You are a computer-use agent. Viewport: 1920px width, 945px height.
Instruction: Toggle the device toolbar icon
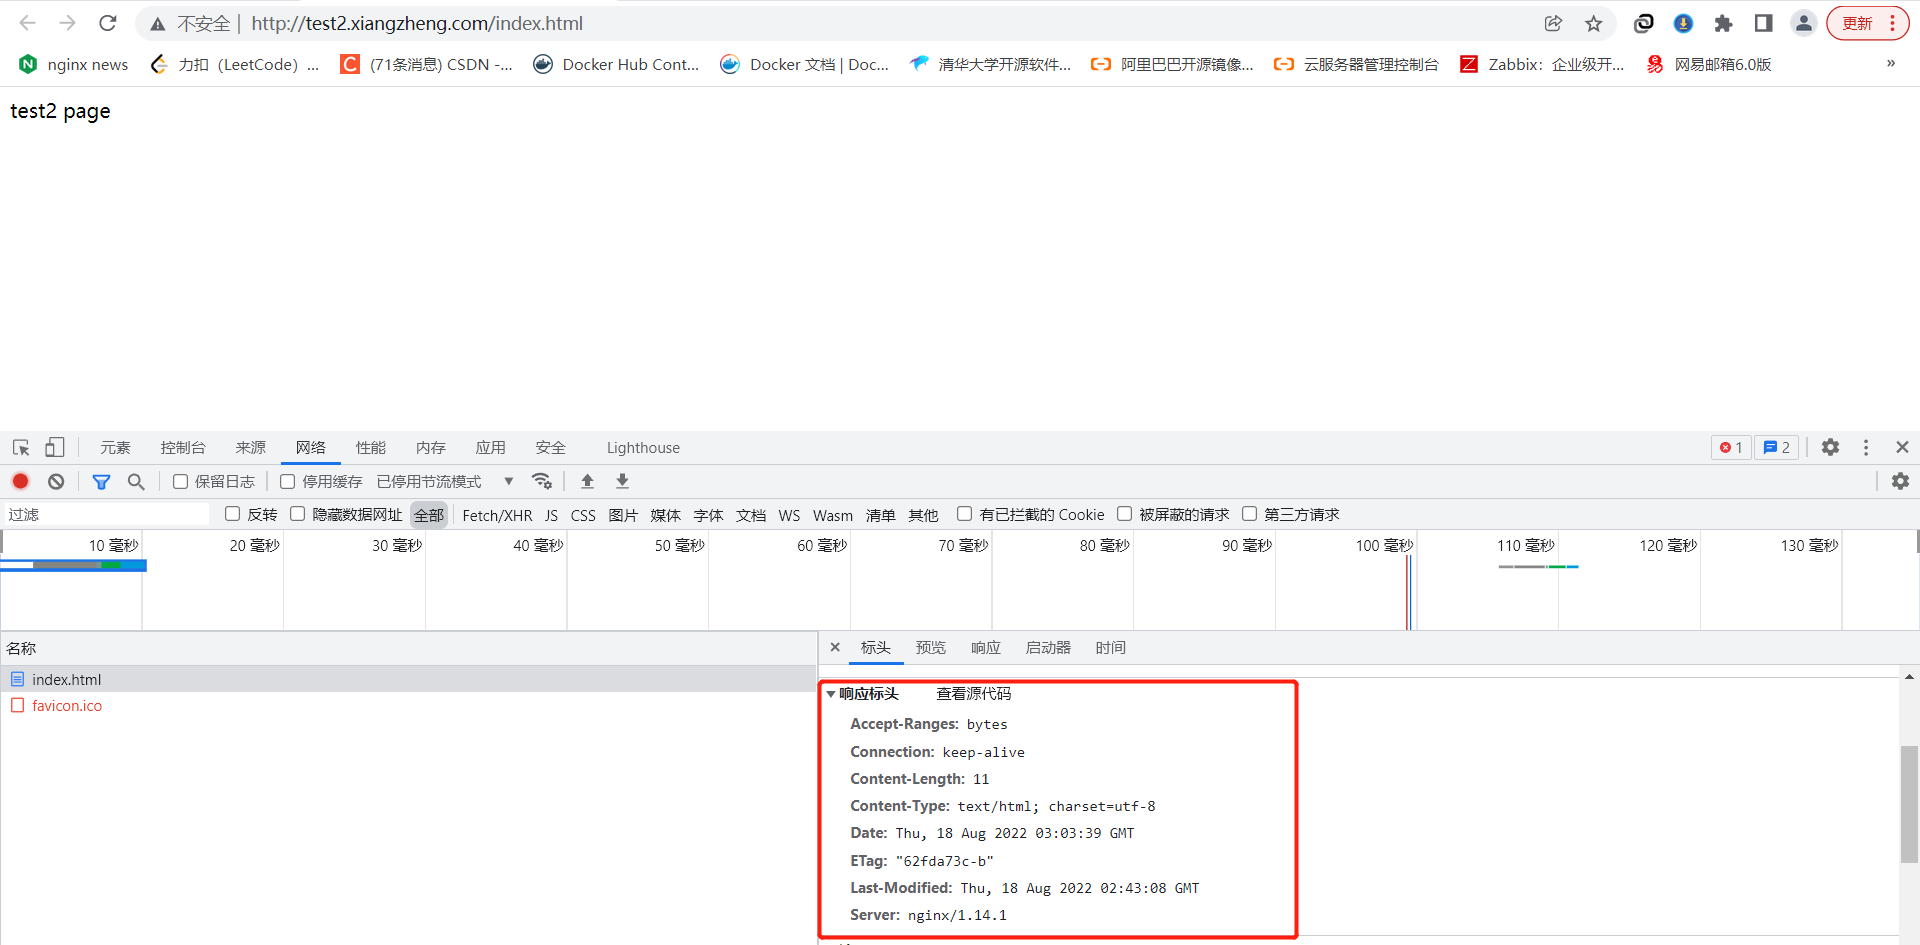(55, 447)
